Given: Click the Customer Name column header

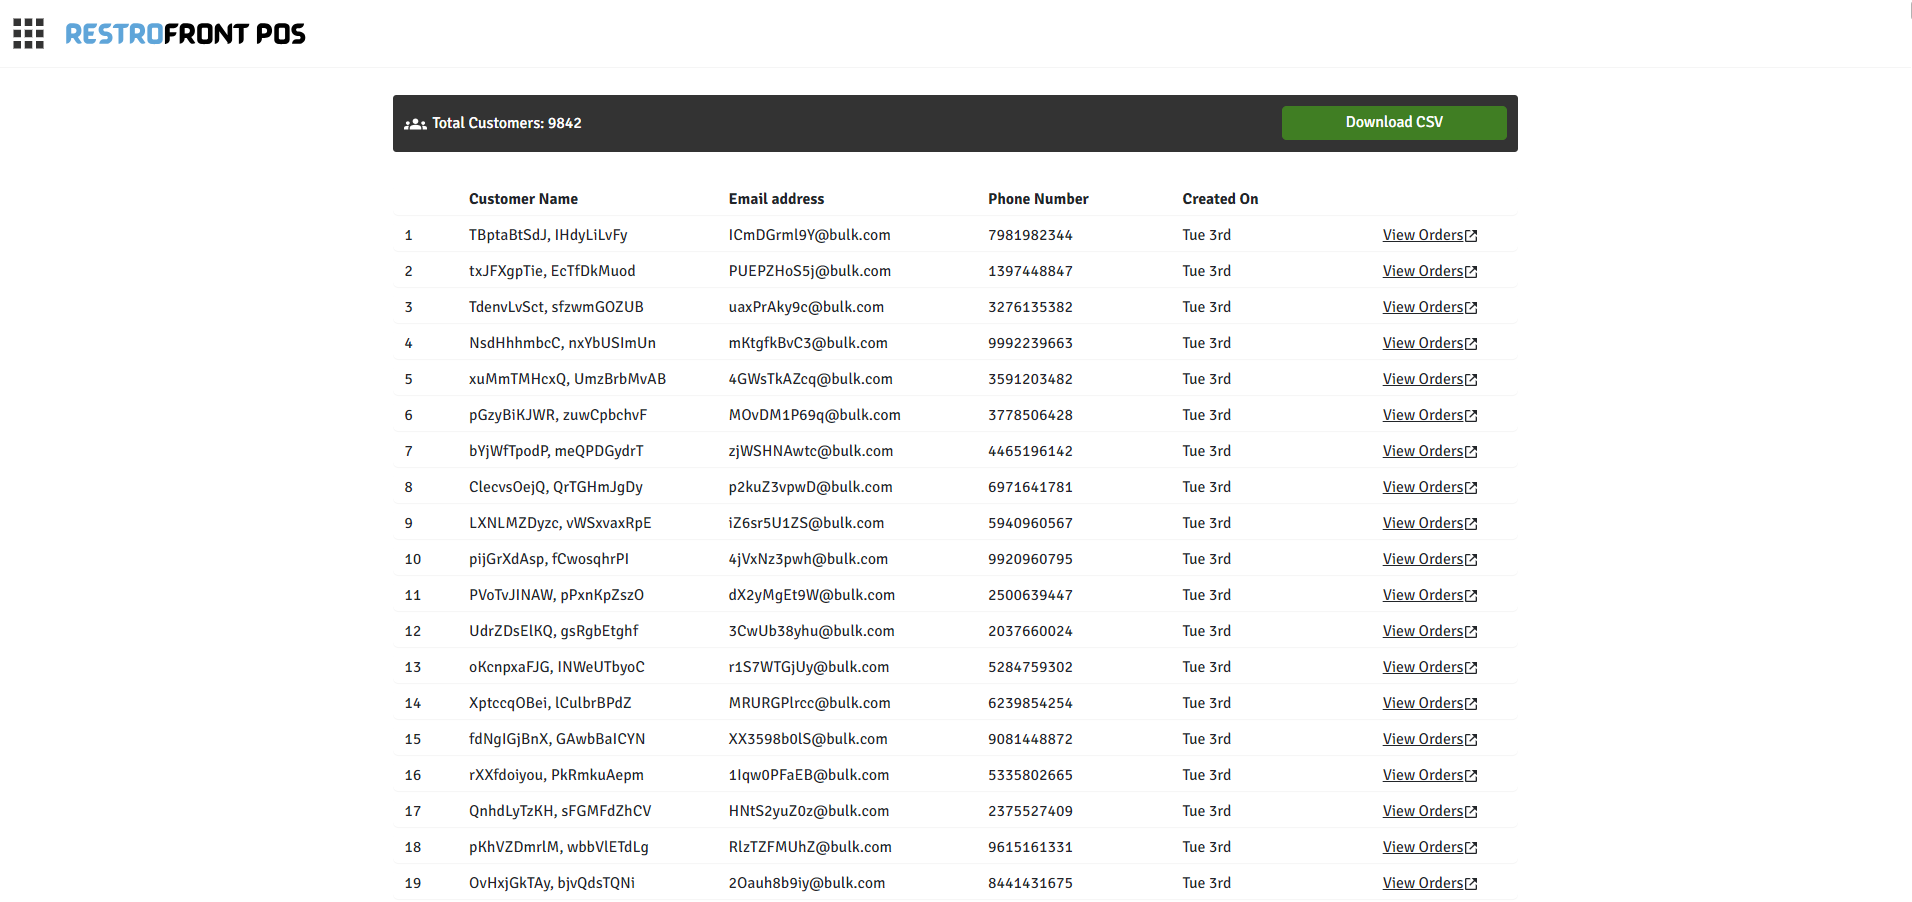Looking at the screenshot, I should coord(523,199).
